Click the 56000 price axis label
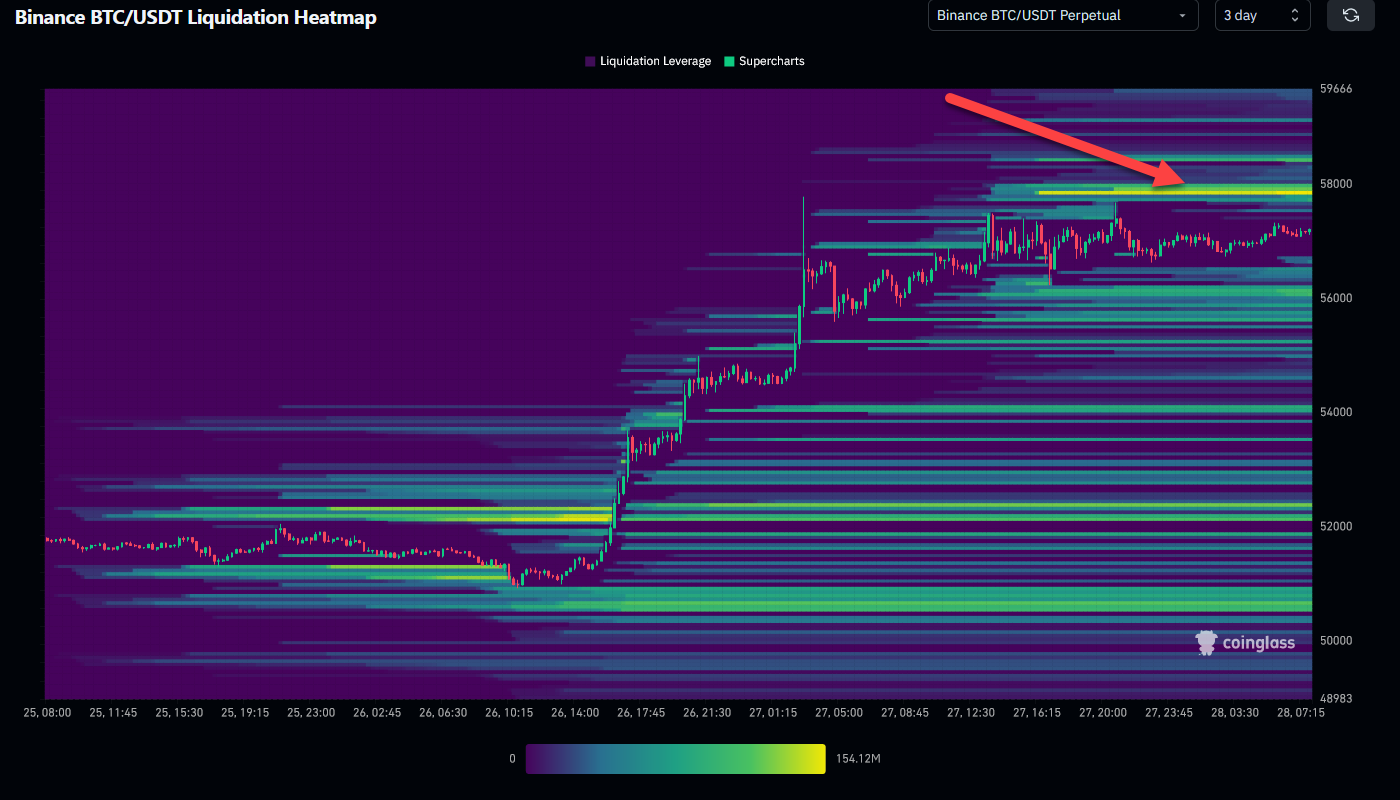The height and width of the screenshot is (800, 1400). point(1336,298)
